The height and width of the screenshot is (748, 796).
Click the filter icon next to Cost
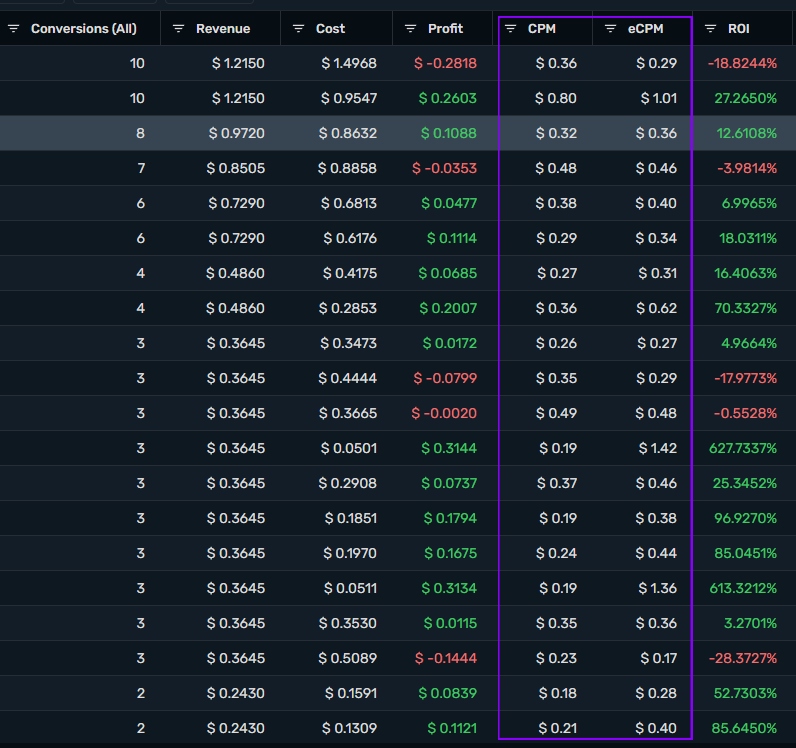pyautogui.click(x=299, y=29)
